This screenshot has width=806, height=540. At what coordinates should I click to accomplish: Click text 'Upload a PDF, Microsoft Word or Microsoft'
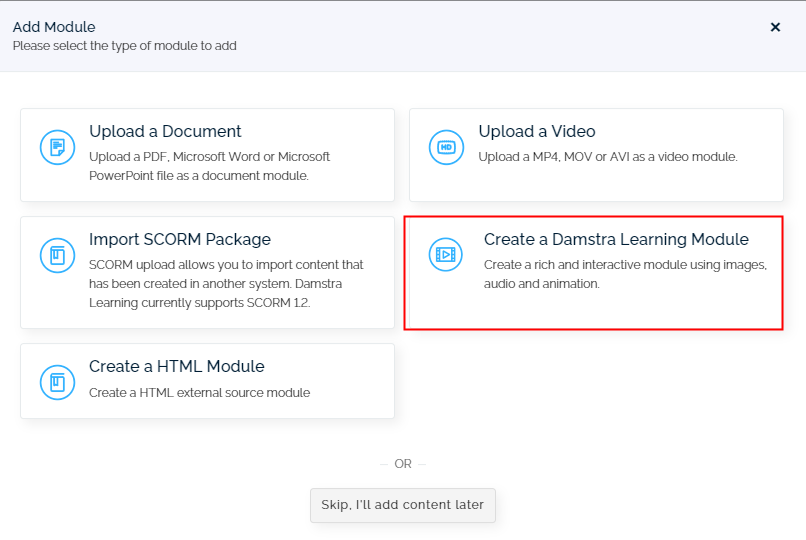(x=209, y=157)
